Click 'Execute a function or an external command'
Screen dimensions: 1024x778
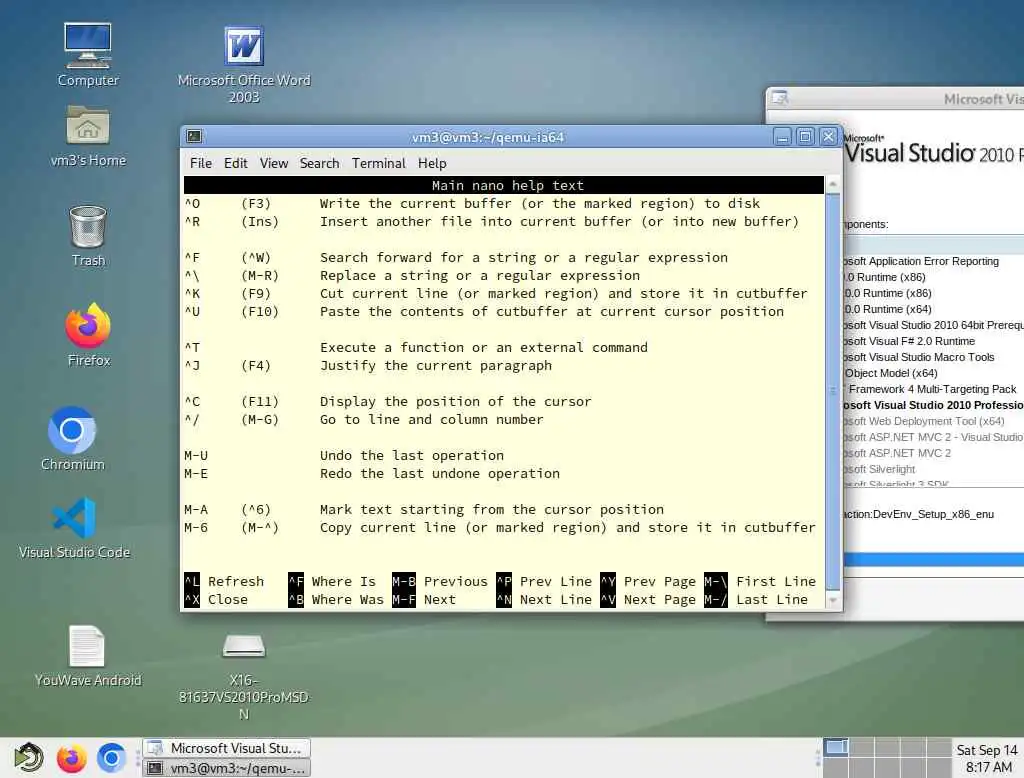click(484, 348)
